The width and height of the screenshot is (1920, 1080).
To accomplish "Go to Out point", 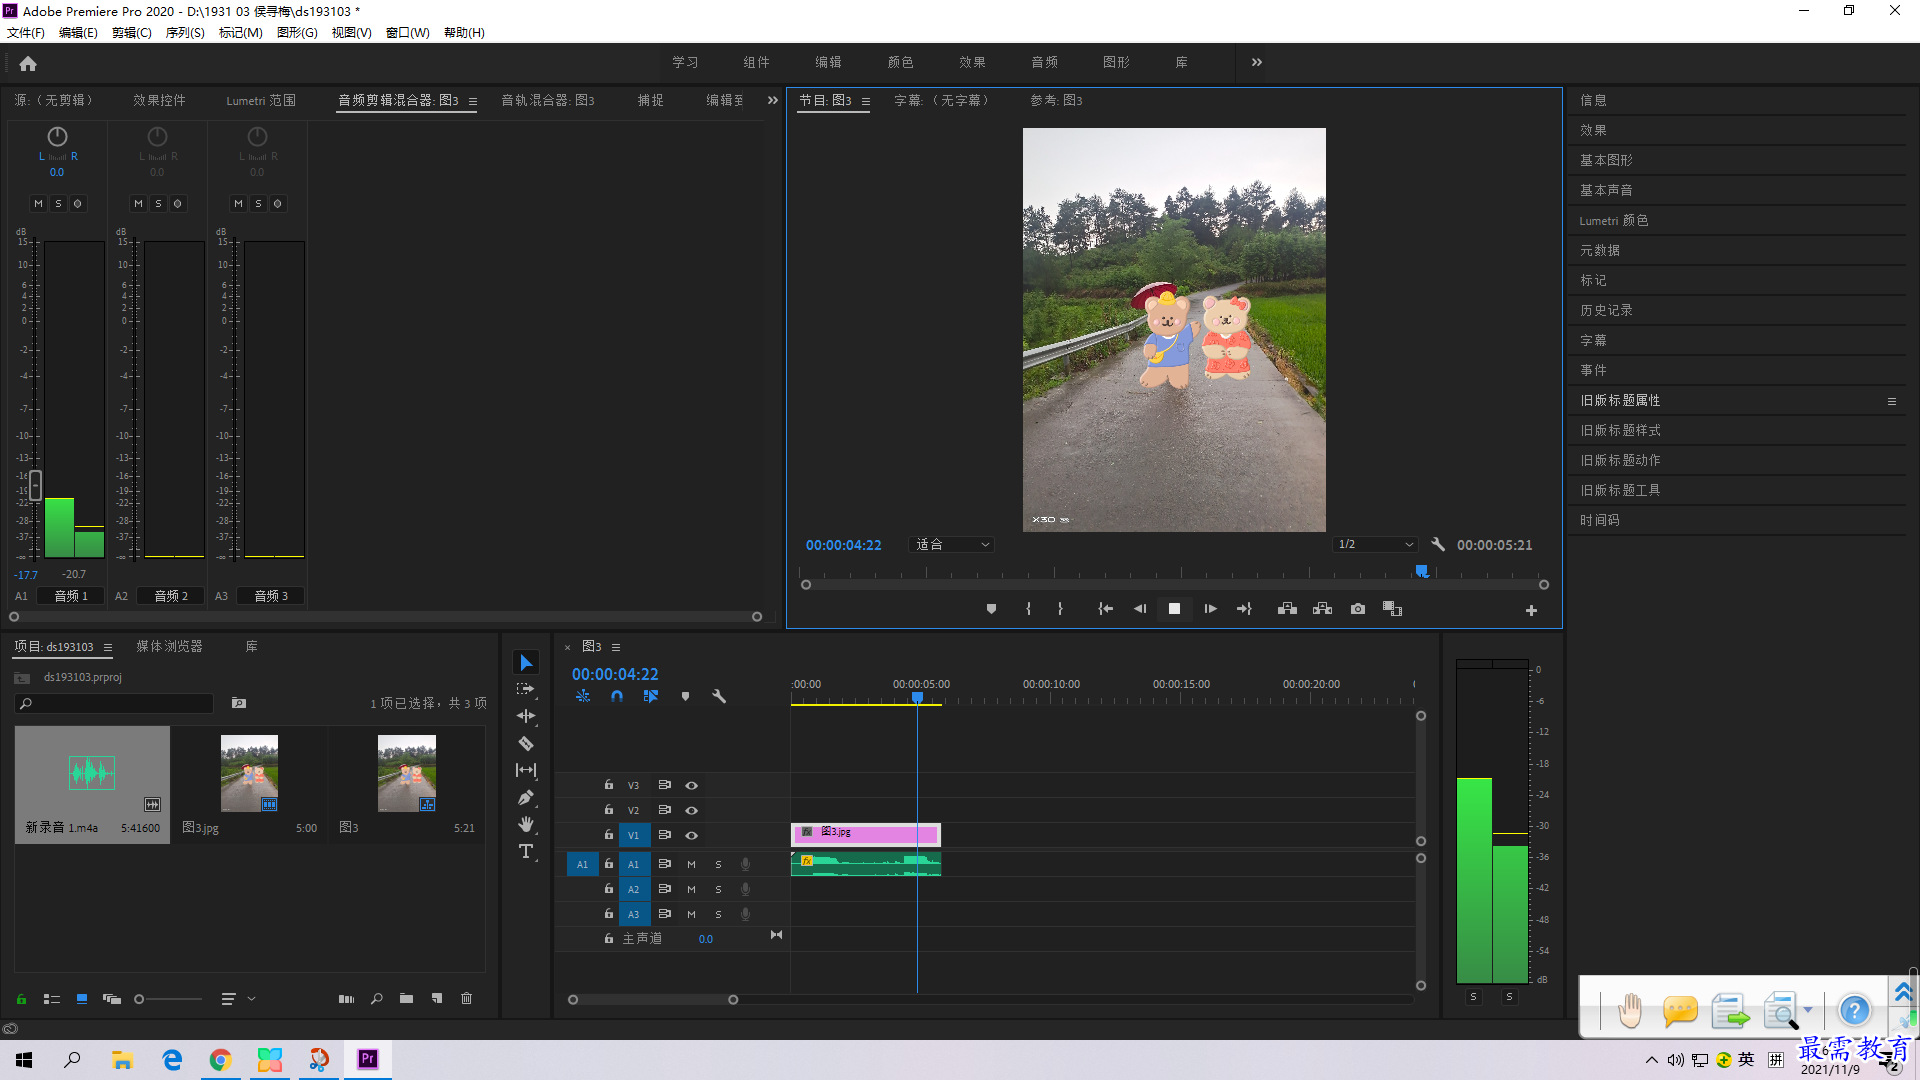I will (1244, 609).
